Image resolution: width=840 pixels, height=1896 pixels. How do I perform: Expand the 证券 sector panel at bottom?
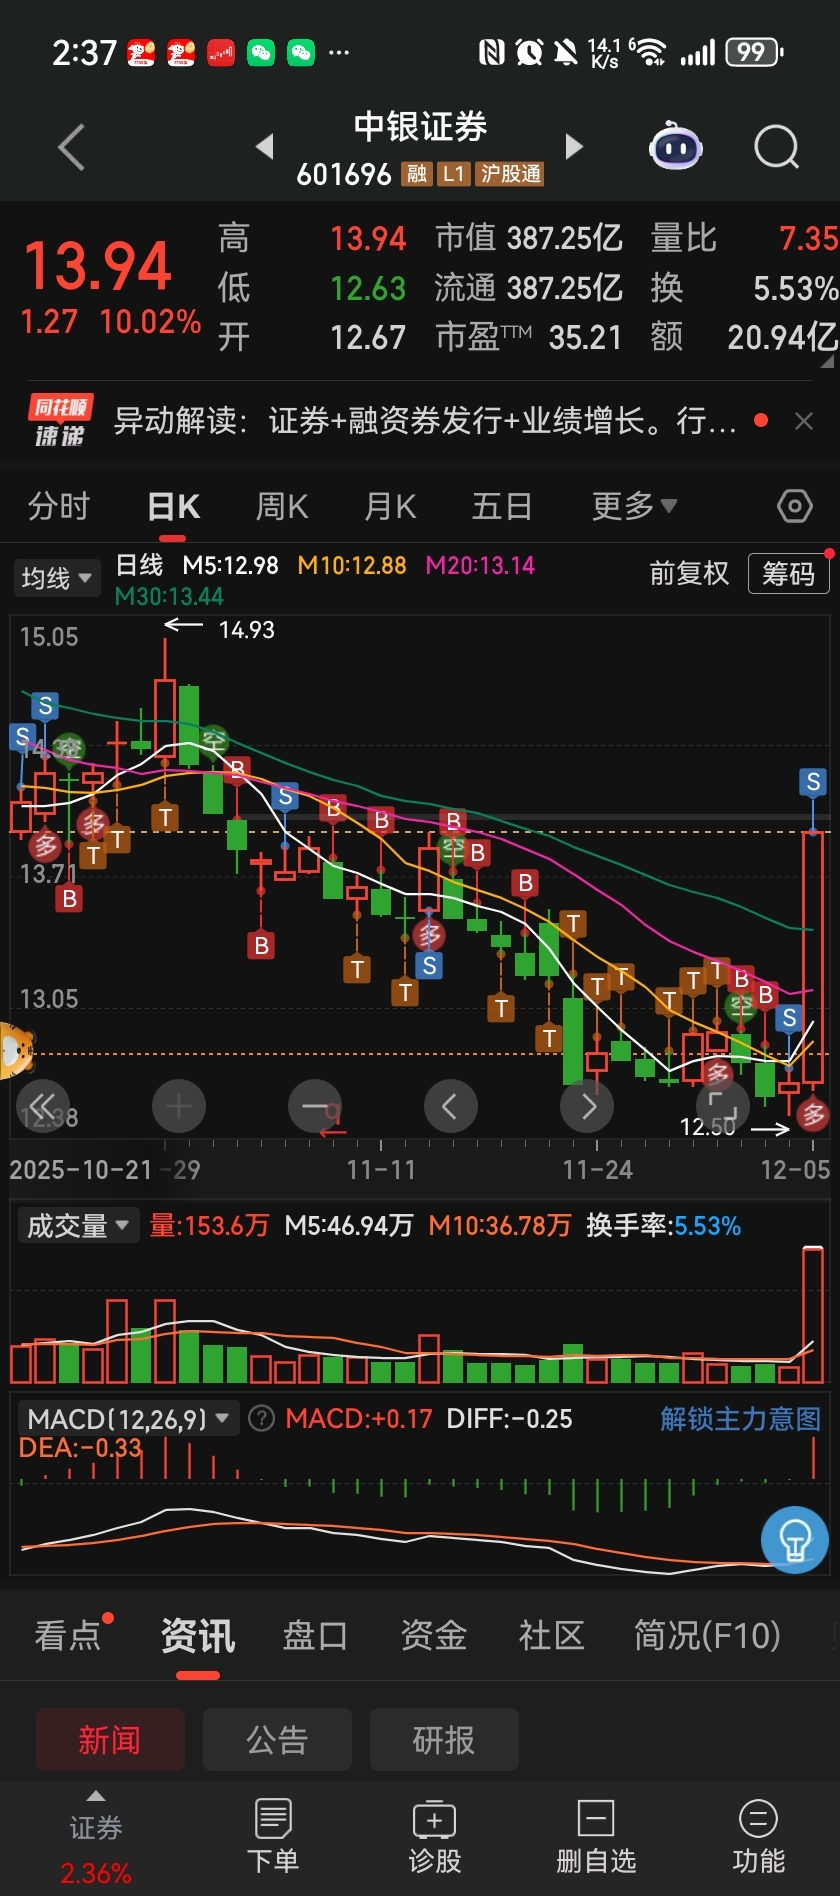coord(96,1838)
